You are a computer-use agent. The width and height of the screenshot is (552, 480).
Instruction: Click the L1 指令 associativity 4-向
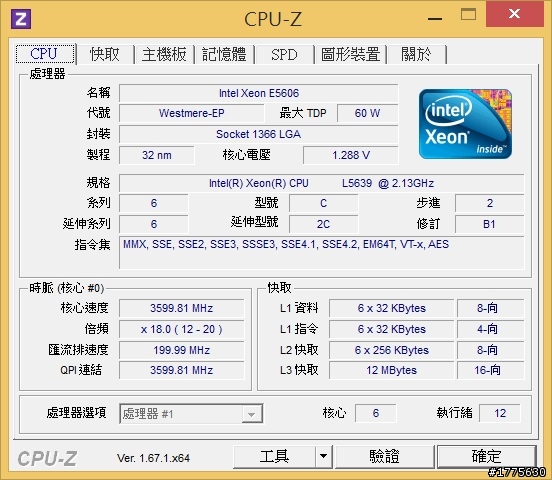(x=491, y=329)
